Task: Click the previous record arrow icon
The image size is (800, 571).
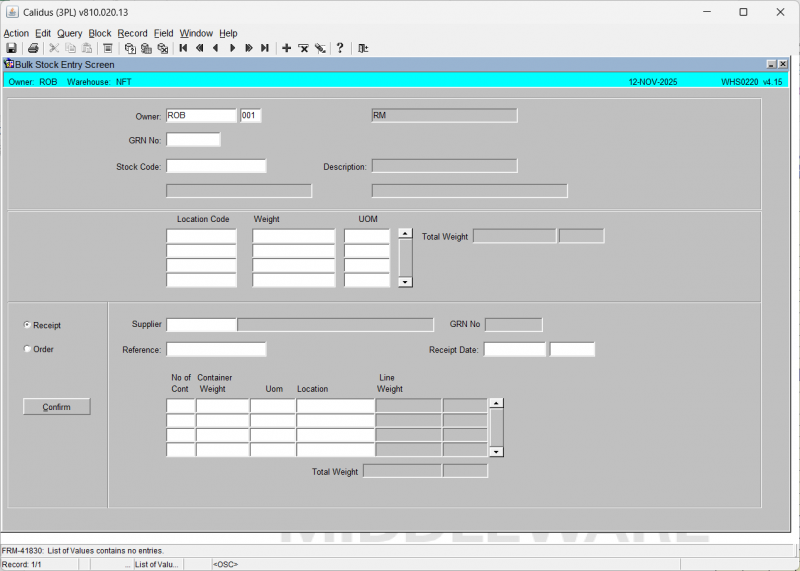Action: point(215,48)
